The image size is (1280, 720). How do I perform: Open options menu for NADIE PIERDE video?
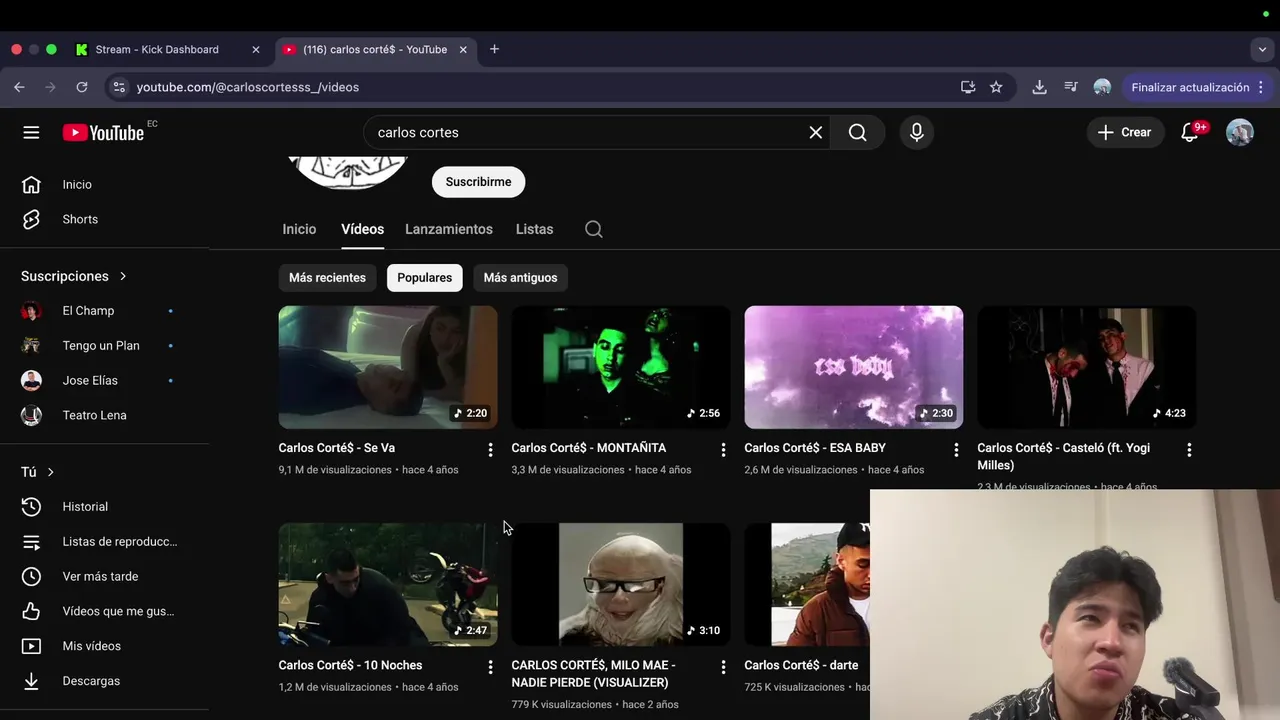pos(723,667)
